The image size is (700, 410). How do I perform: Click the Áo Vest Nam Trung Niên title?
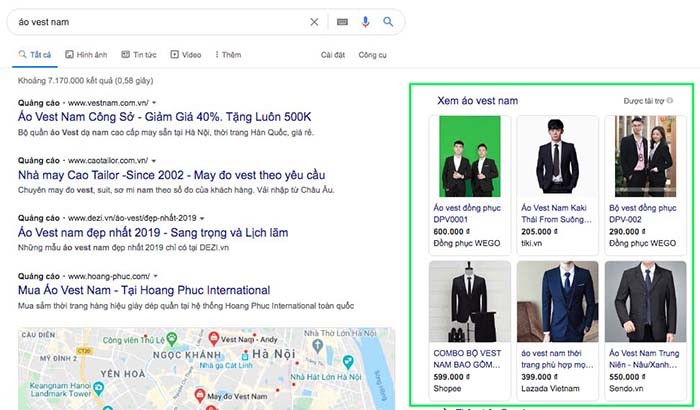[x=644, y=359]
